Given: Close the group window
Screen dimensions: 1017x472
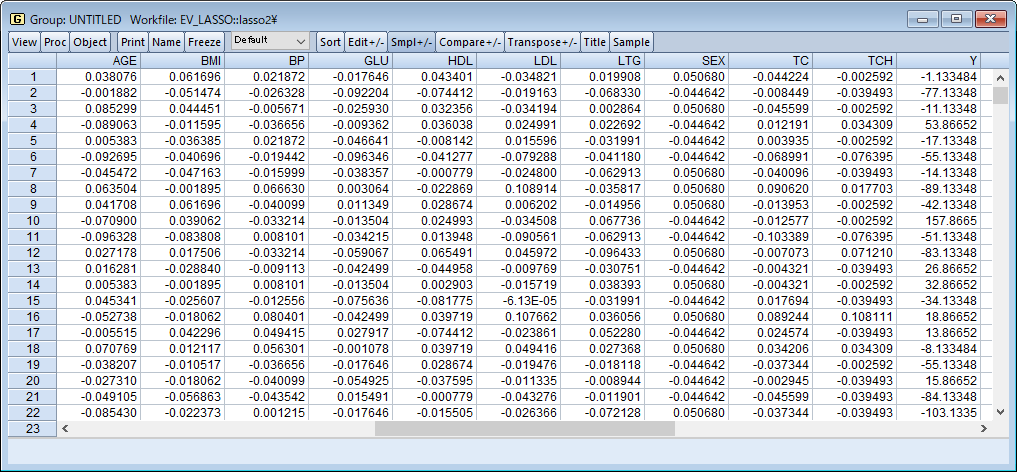Looking at the screenshot, I should point(990,19).
